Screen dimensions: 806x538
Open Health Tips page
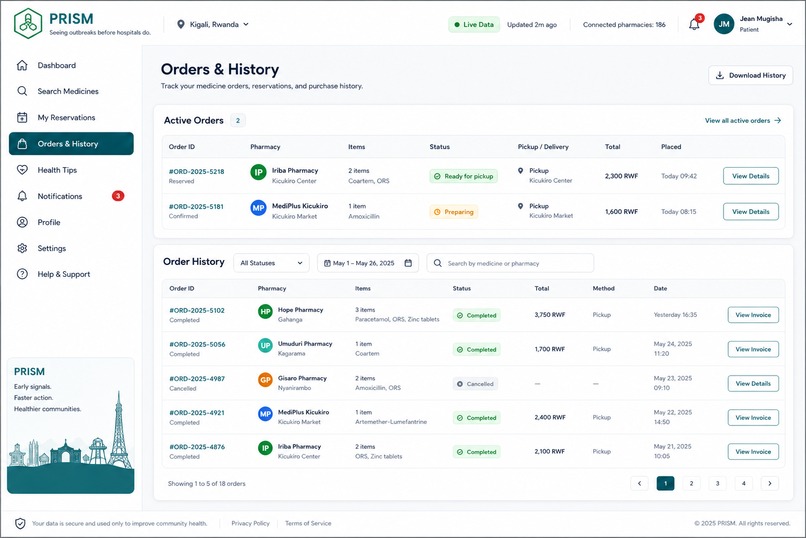pyautogui.click(x=71, y=170)
